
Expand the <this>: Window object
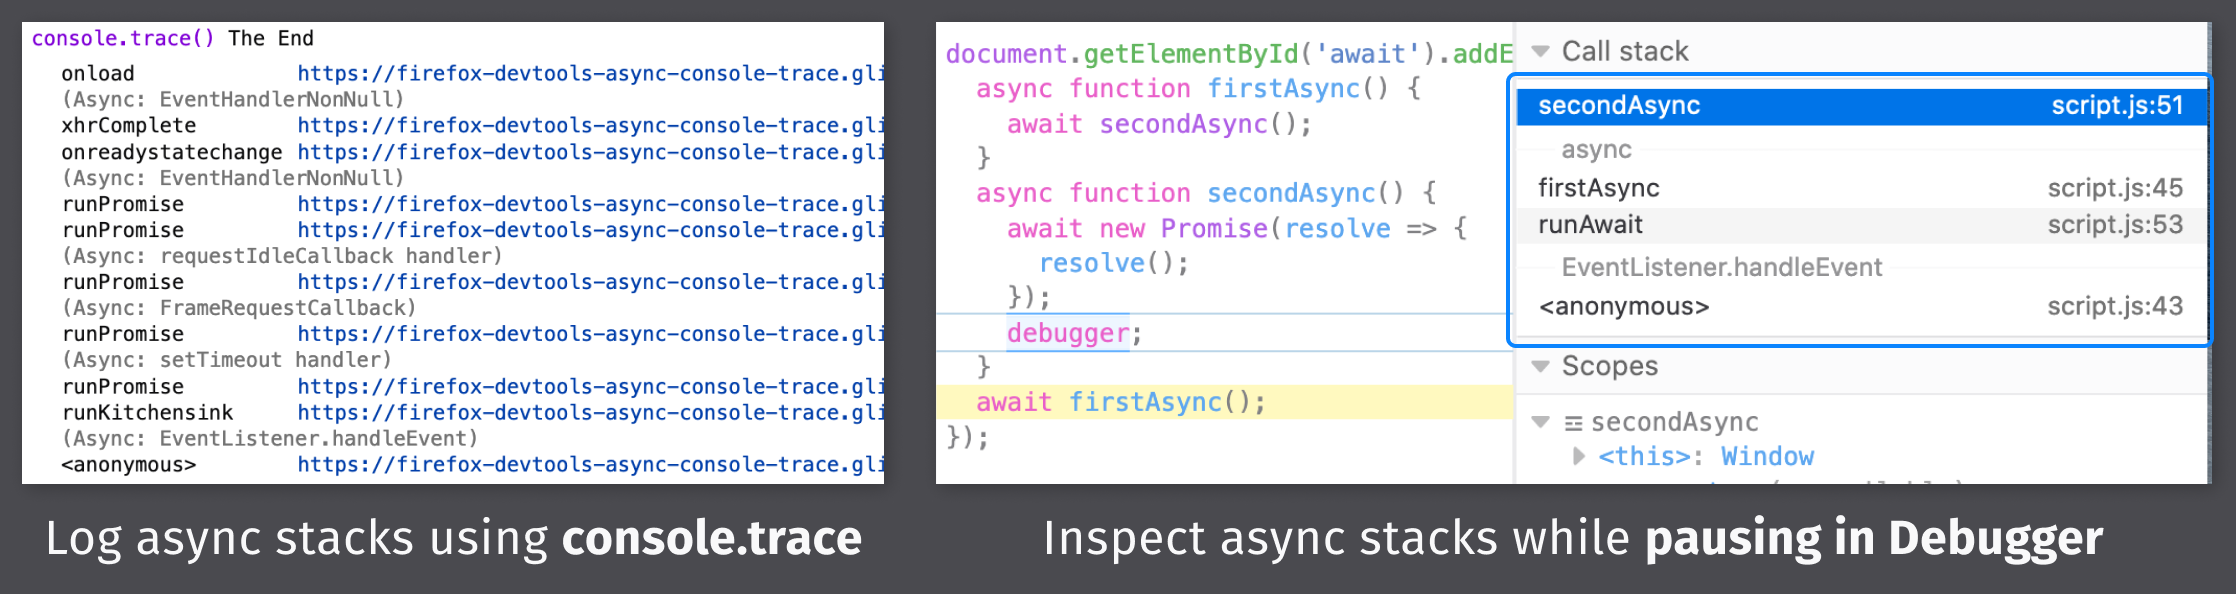[x=1579, y=457]
